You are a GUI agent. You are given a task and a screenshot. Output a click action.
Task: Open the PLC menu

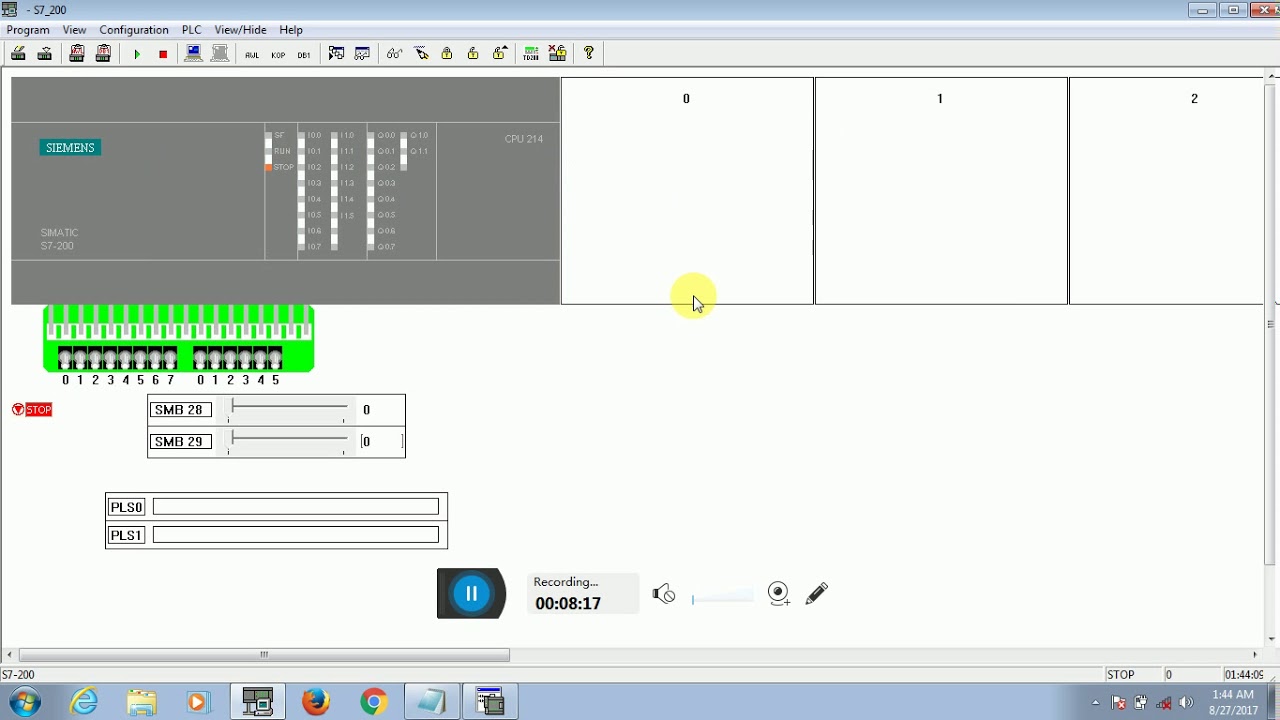pos(191,30)
